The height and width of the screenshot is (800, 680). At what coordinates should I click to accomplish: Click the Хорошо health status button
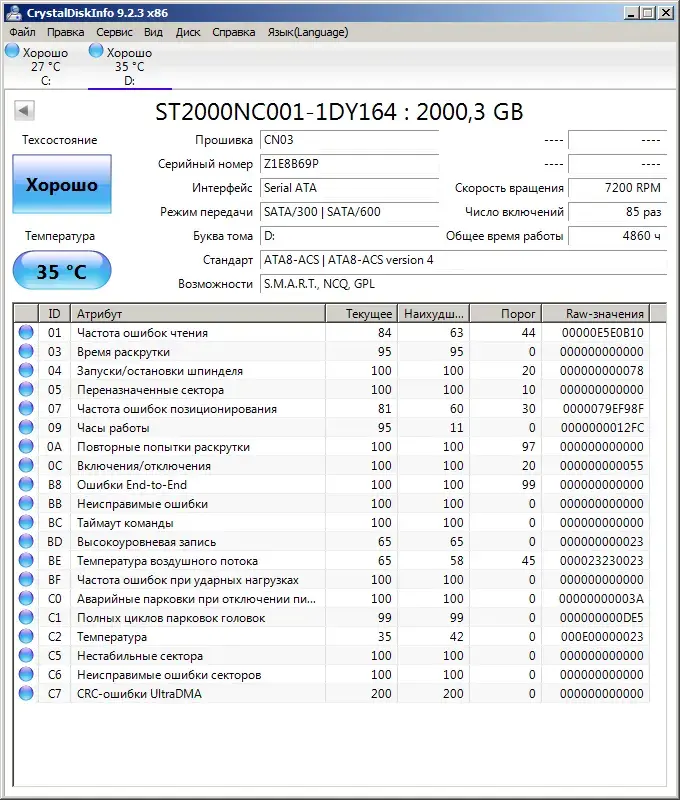(62, 185)
